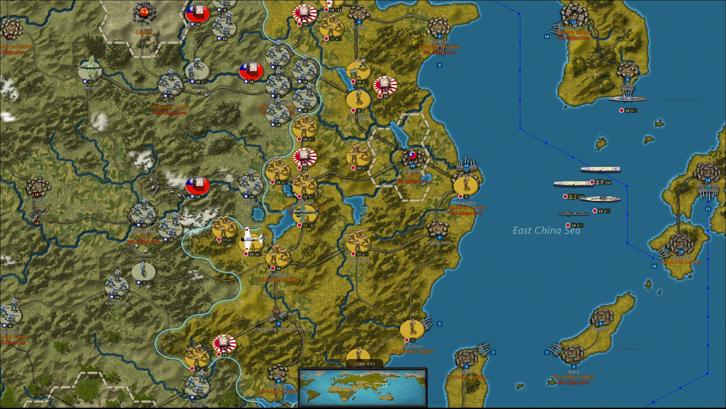
Task: Click the city in the far top-left corner
Action: pos(11,29)
